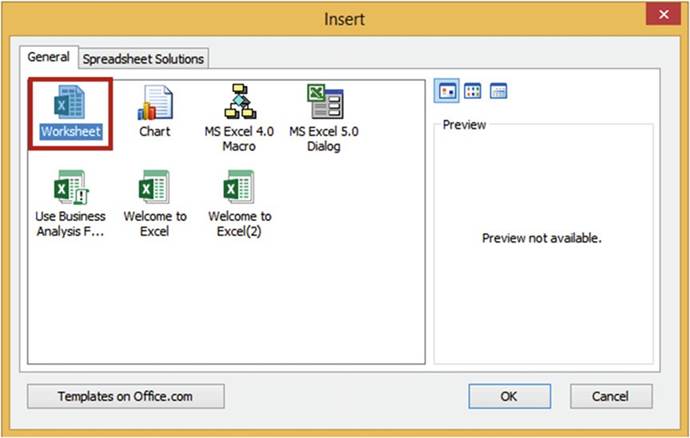Cancel the Insert dialog
This screenshot has width=690, height=438.
click(610, 396)
